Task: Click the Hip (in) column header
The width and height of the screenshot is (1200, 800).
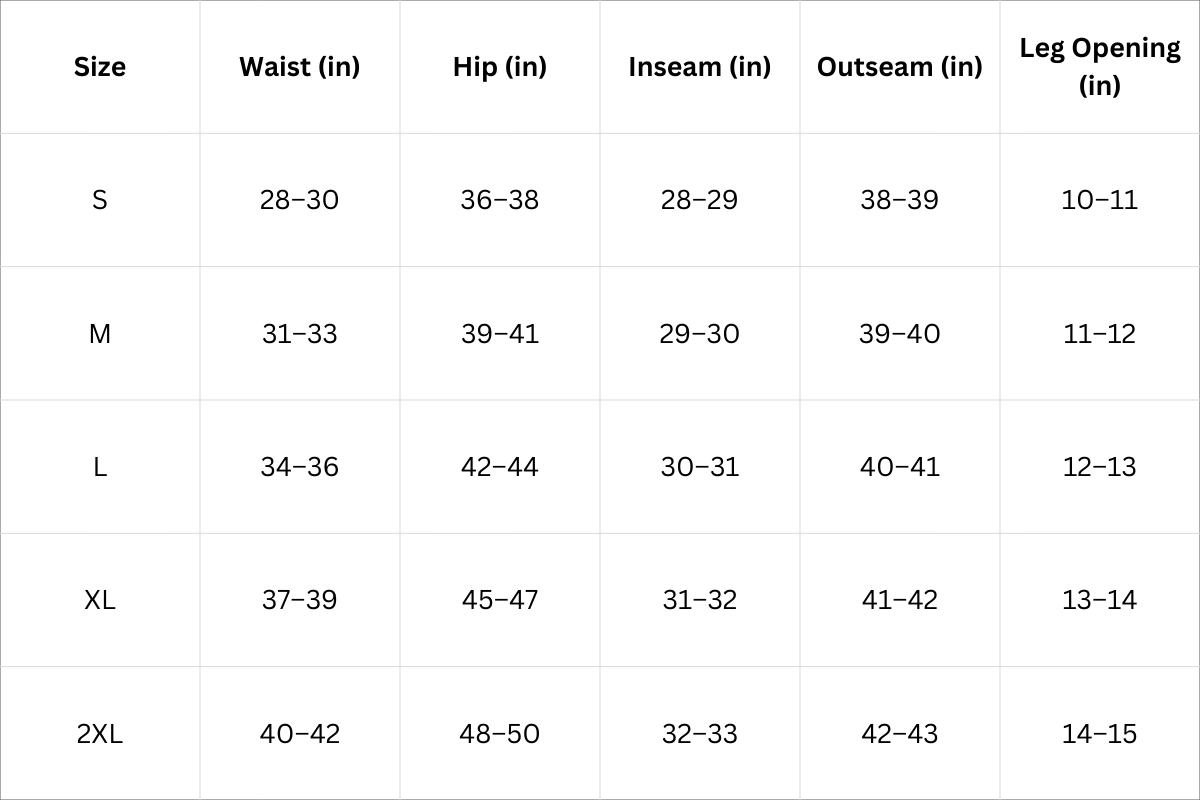Action: pos(499,67)
